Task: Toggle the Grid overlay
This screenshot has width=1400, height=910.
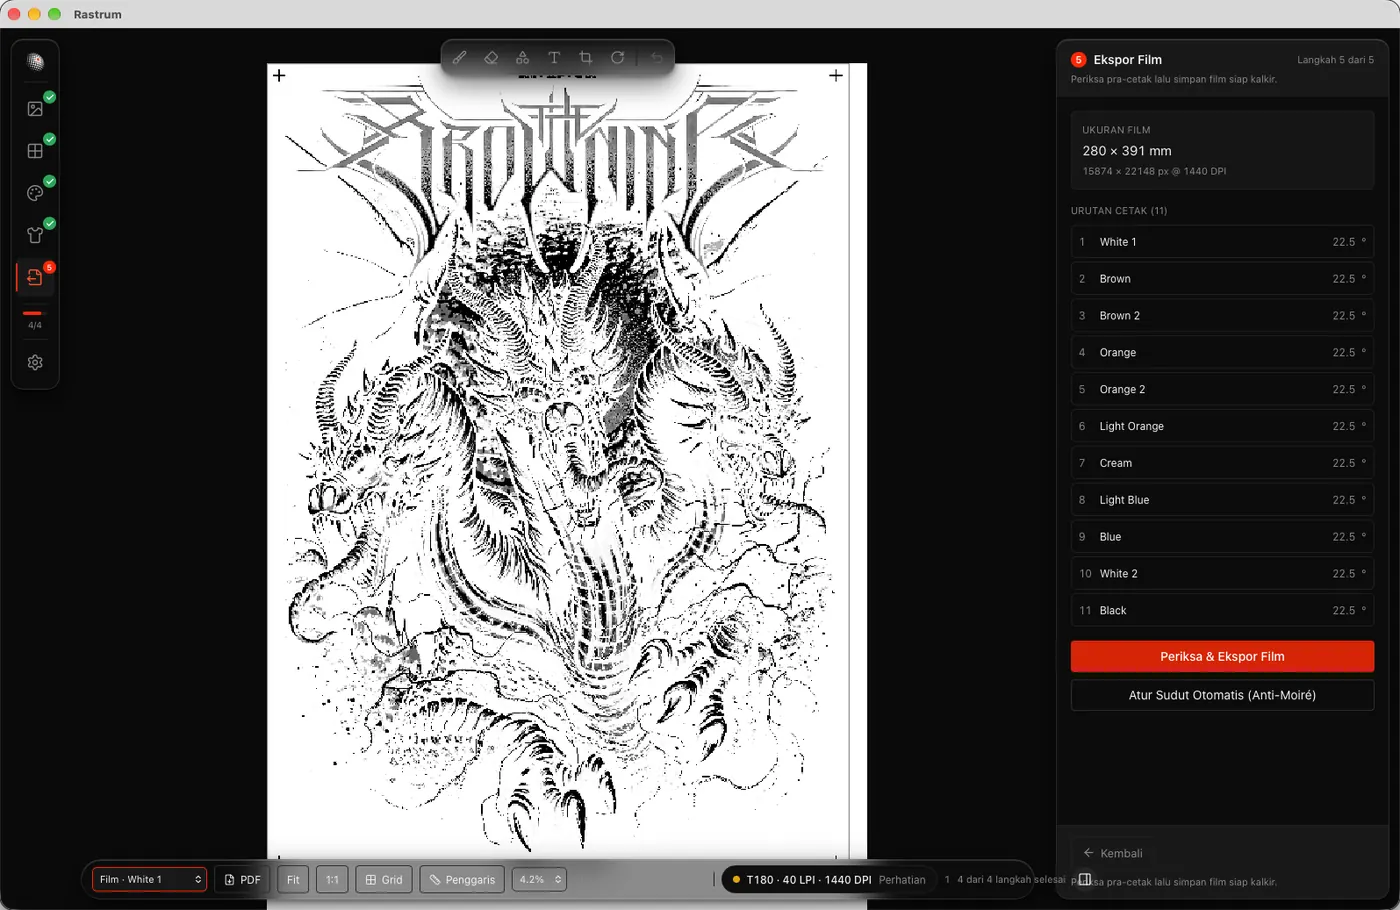Action: (384, 880)
